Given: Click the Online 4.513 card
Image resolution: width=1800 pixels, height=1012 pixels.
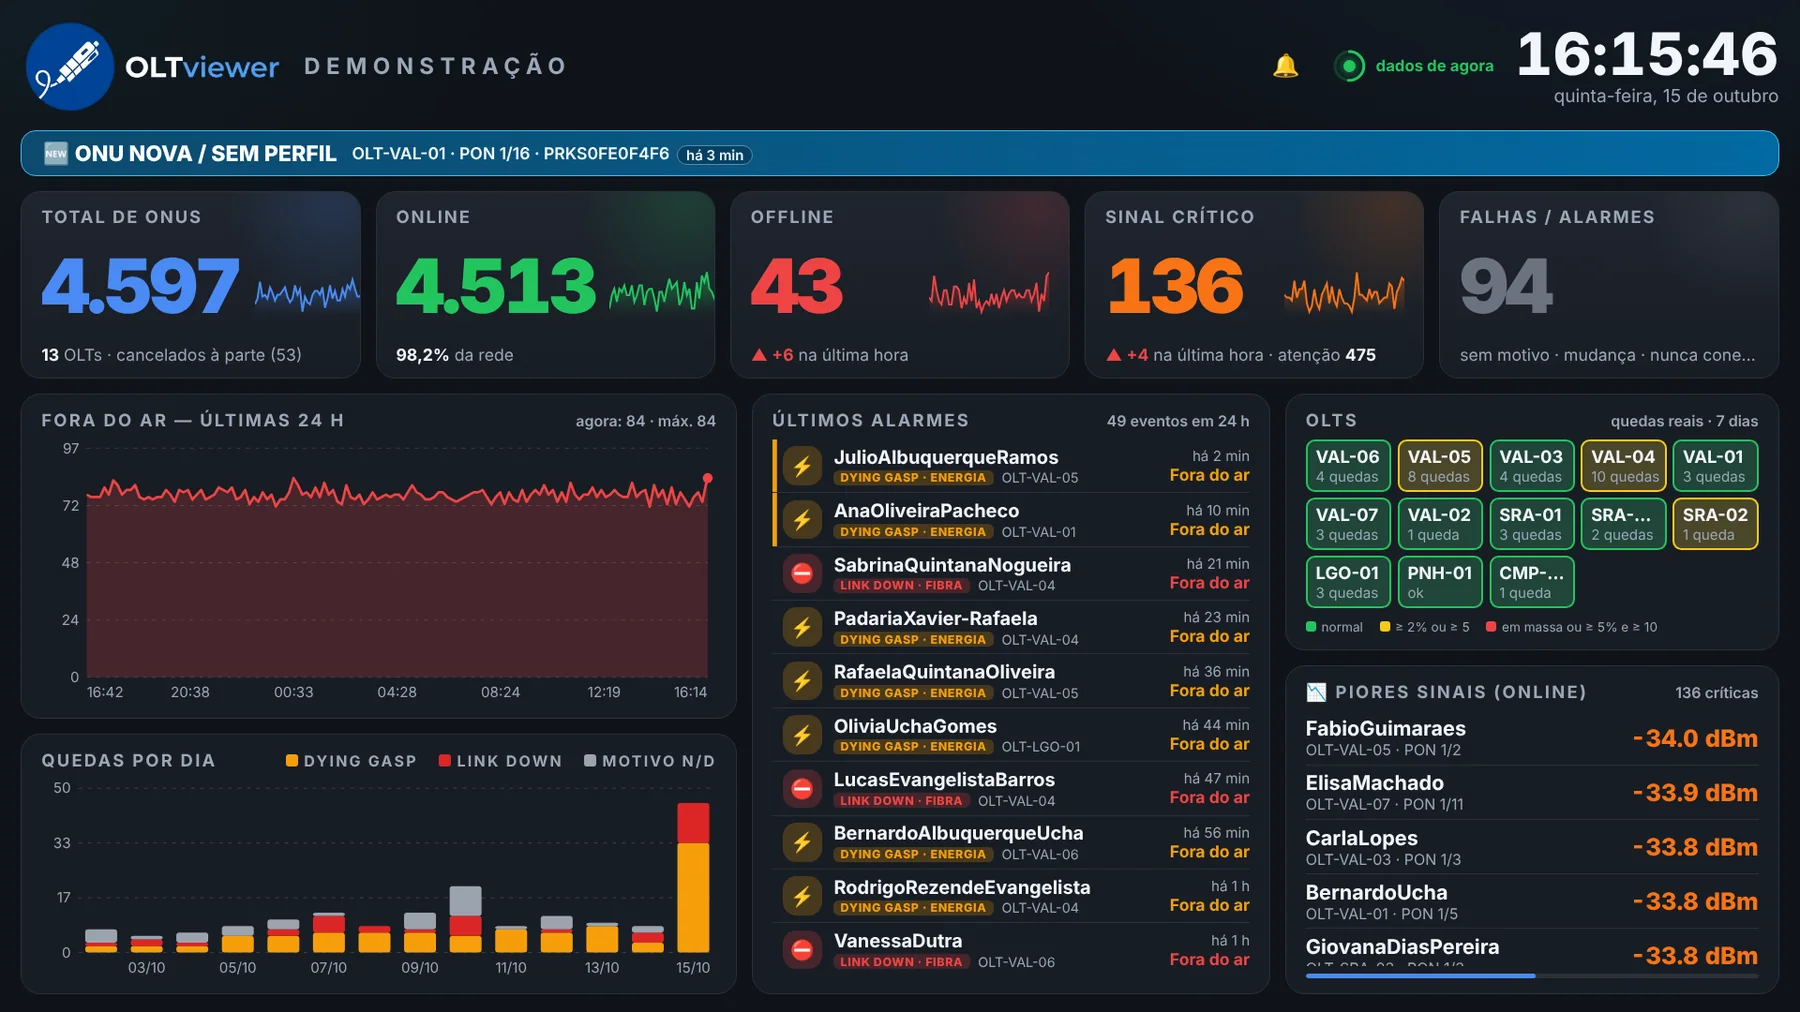Looking at the screenshot, I should pyautogui.click(x=546, y=285).
